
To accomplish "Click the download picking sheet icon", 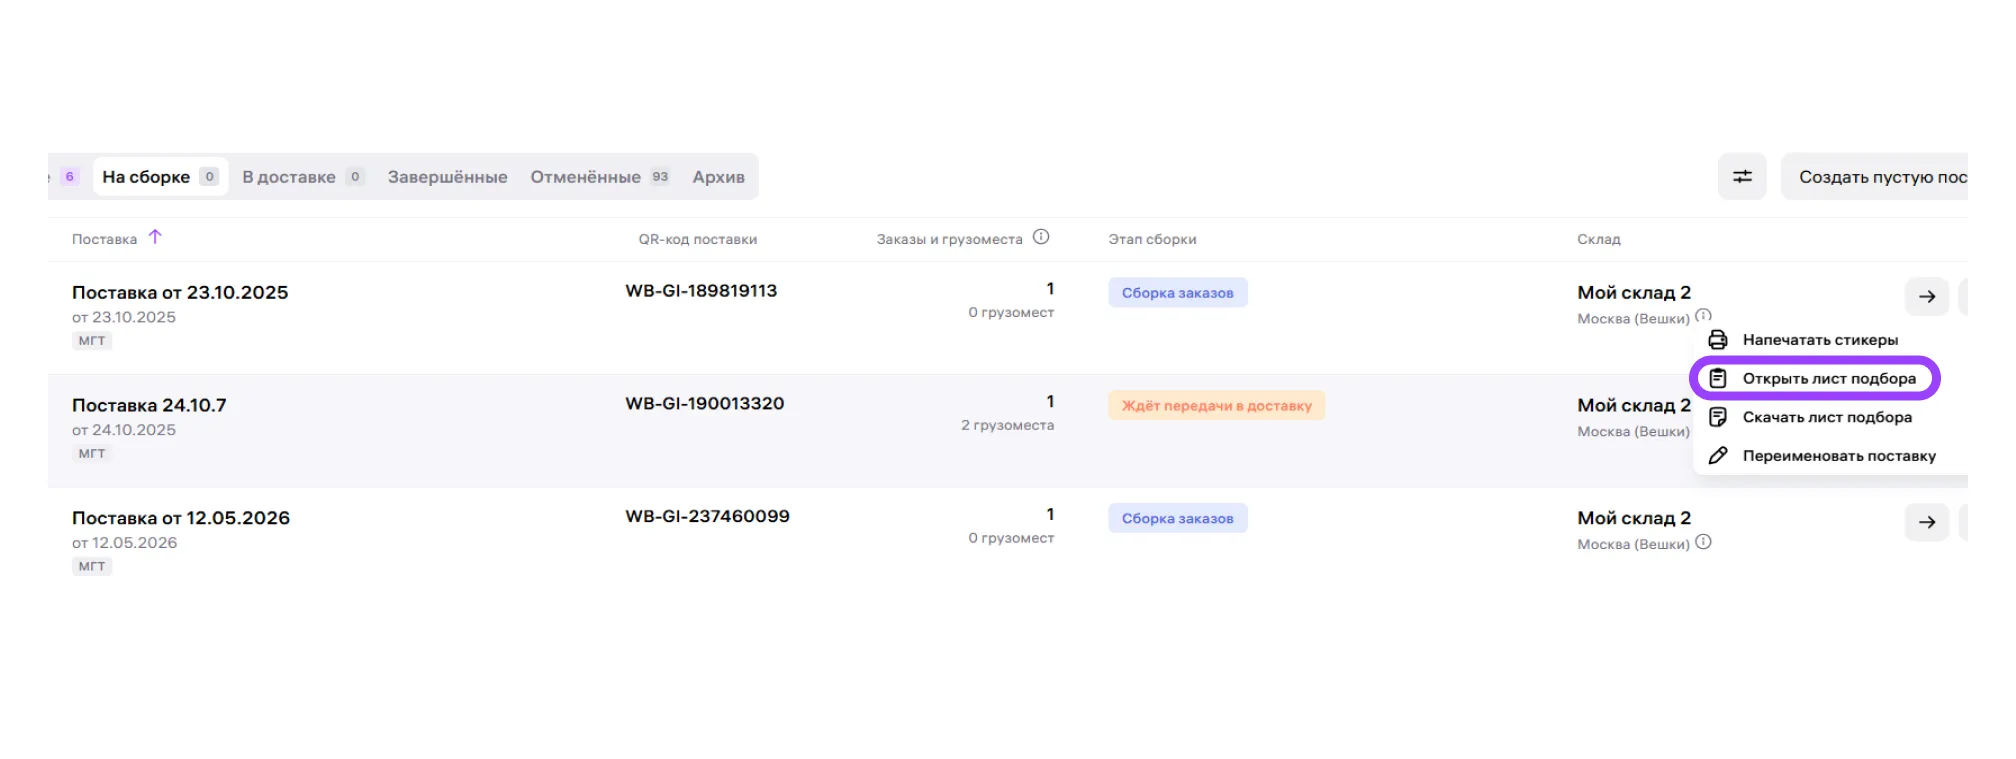I will pos(1718,417).
